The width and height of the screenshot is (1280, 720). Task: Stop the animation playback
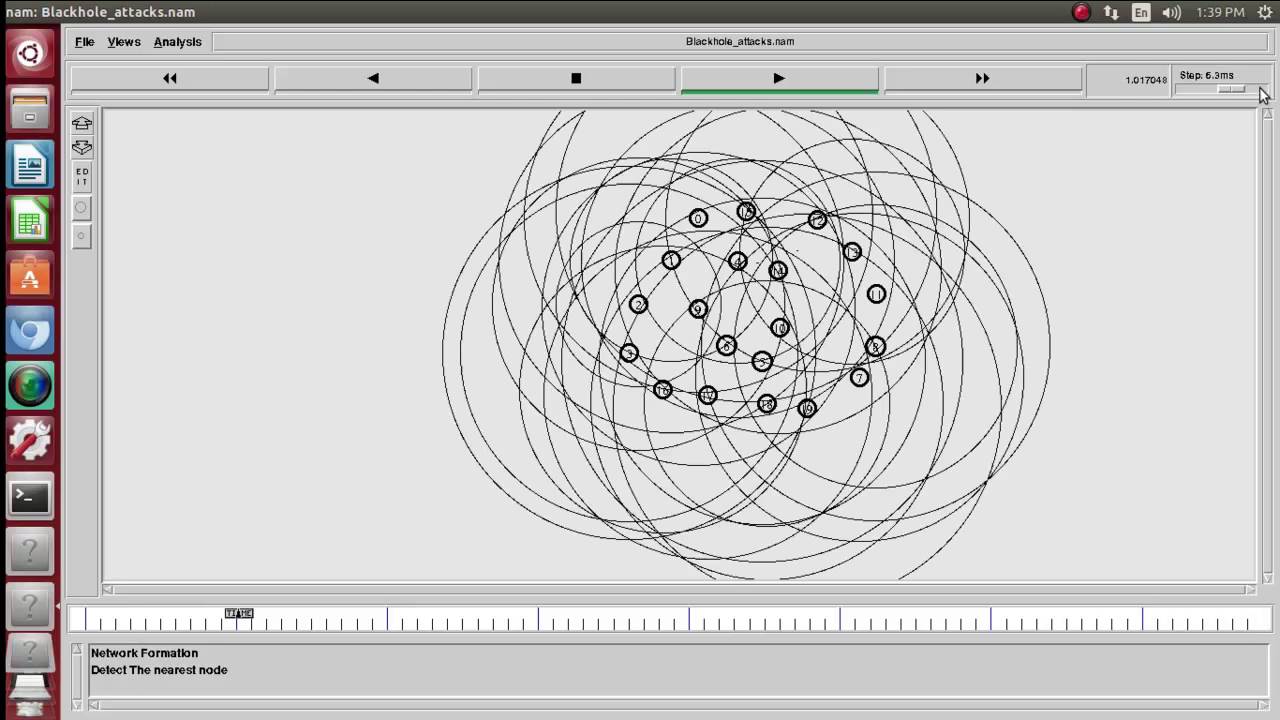click(576, 78)
